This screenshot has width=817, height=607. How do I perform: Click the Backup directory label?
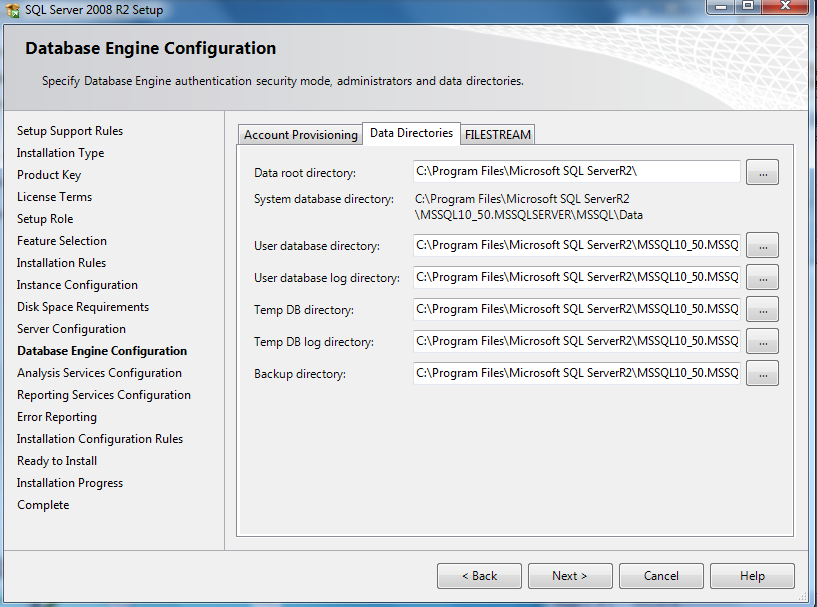(300, 374)
